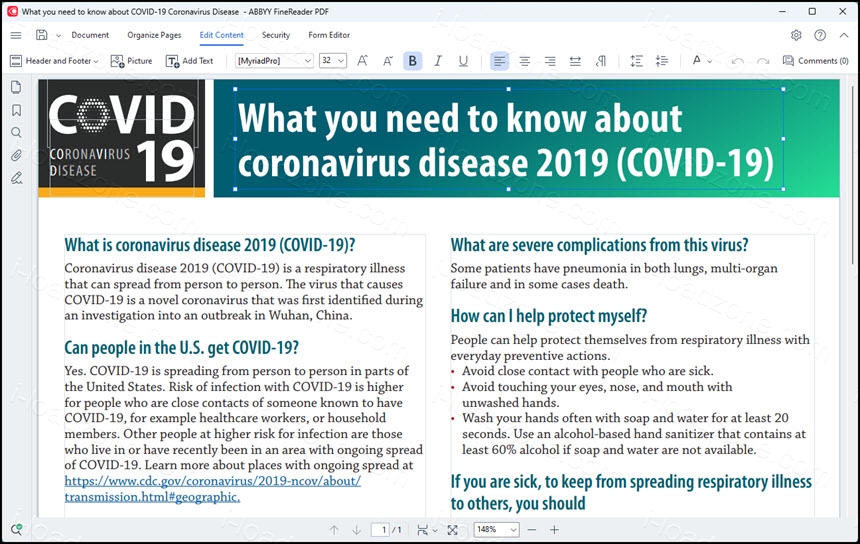Center align the text
This screenshot has height=544, width=860.
(525, 61)
